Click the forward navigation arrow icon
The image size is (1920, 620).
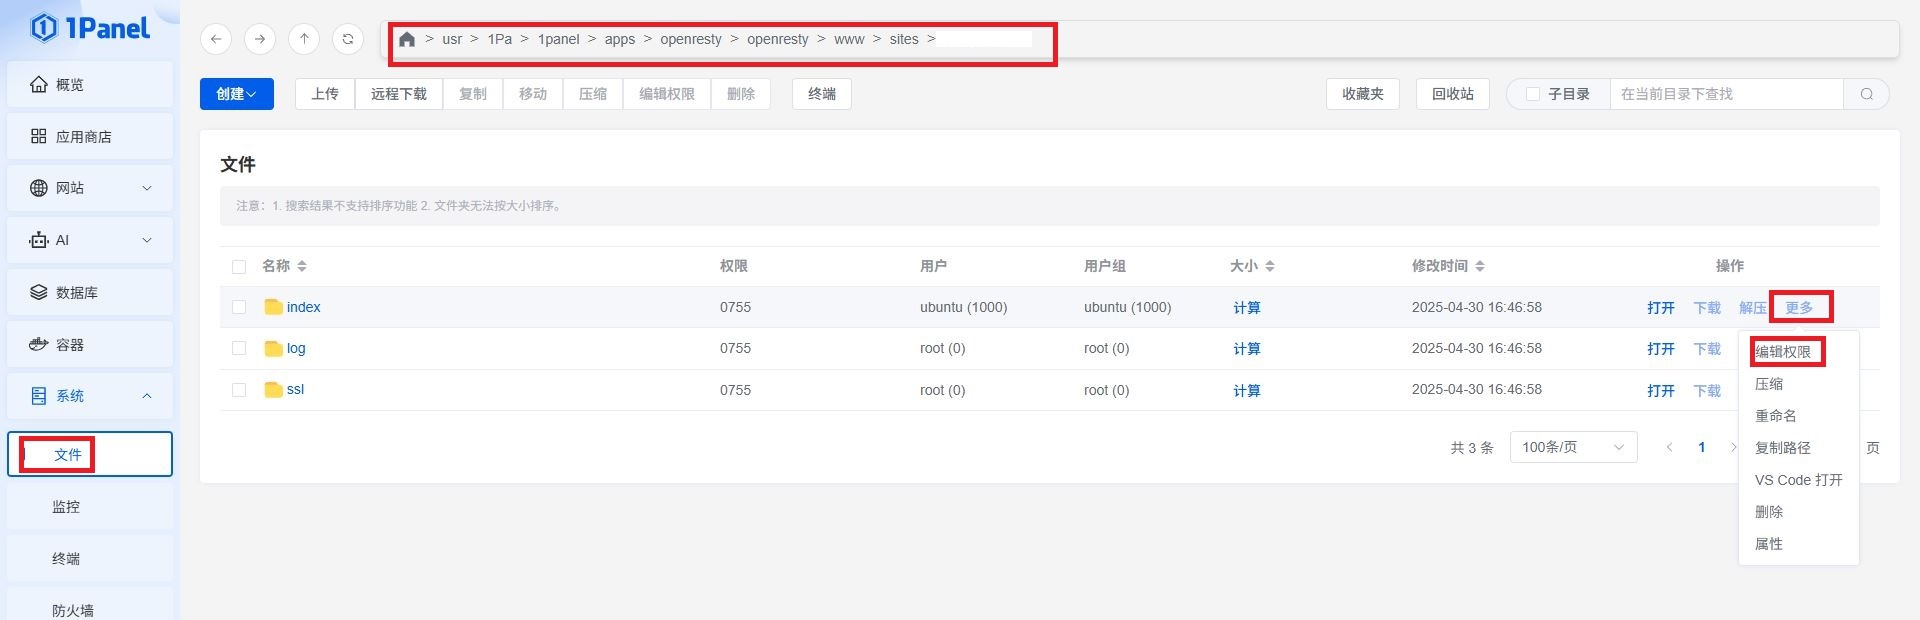pos(260,39)
